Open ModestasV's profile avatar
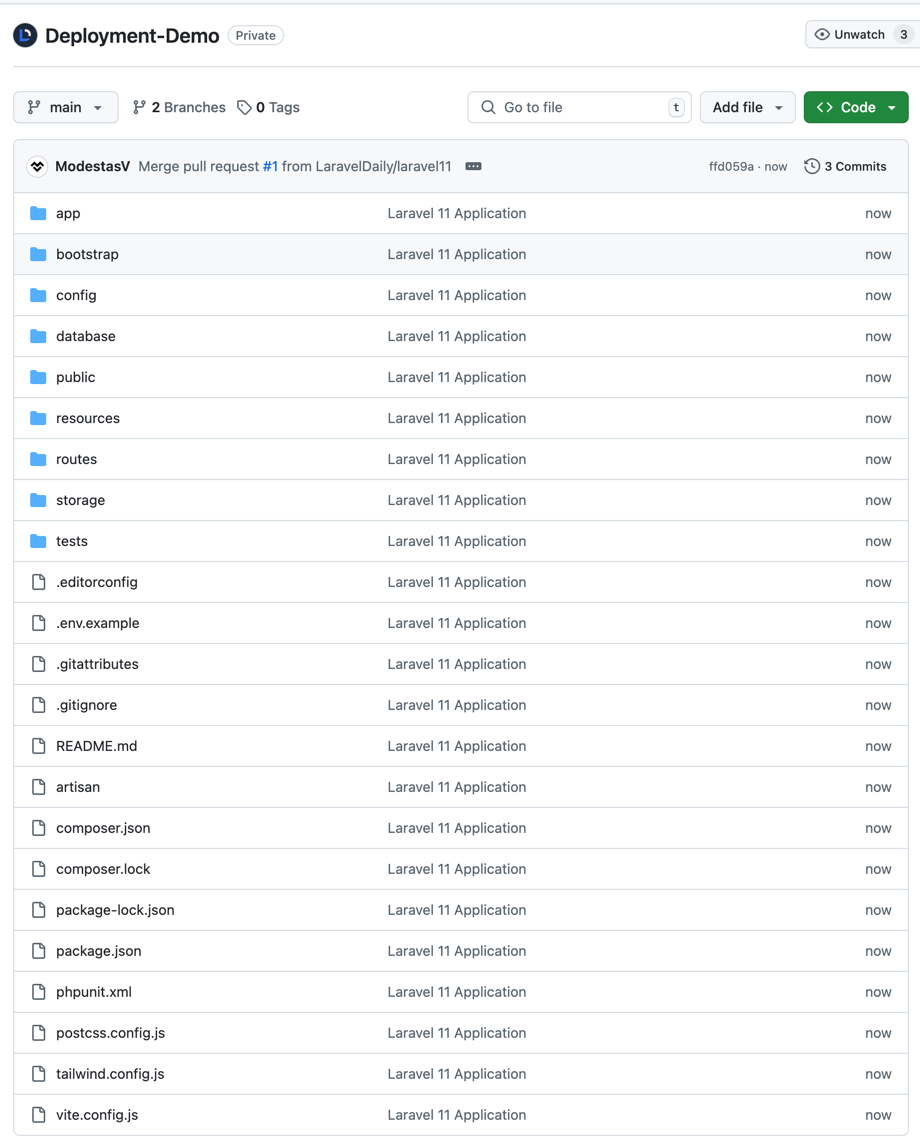920x1145 pixels. click(37, 166)
